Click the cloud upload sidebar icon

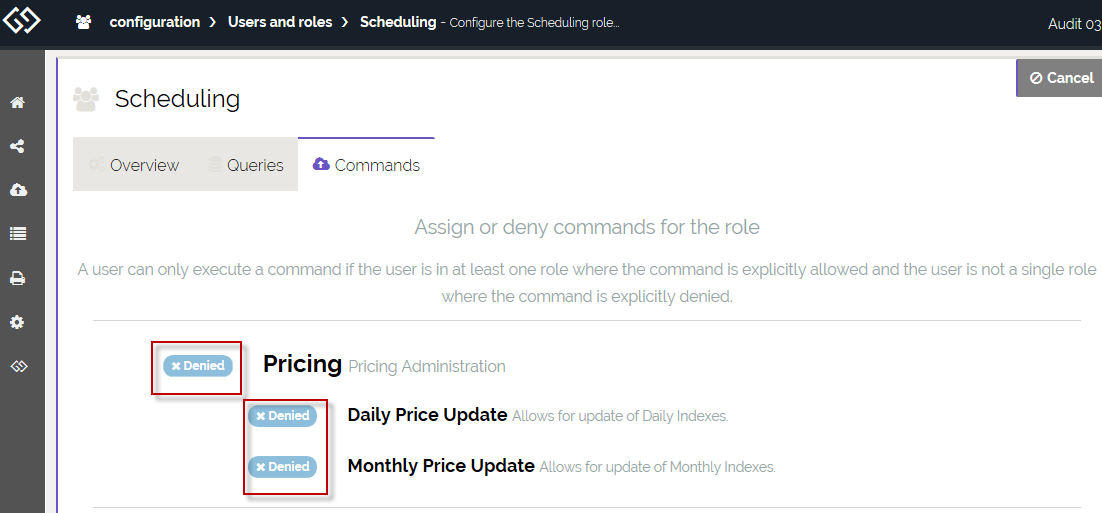pyautogui.click(x=17, y=190)
